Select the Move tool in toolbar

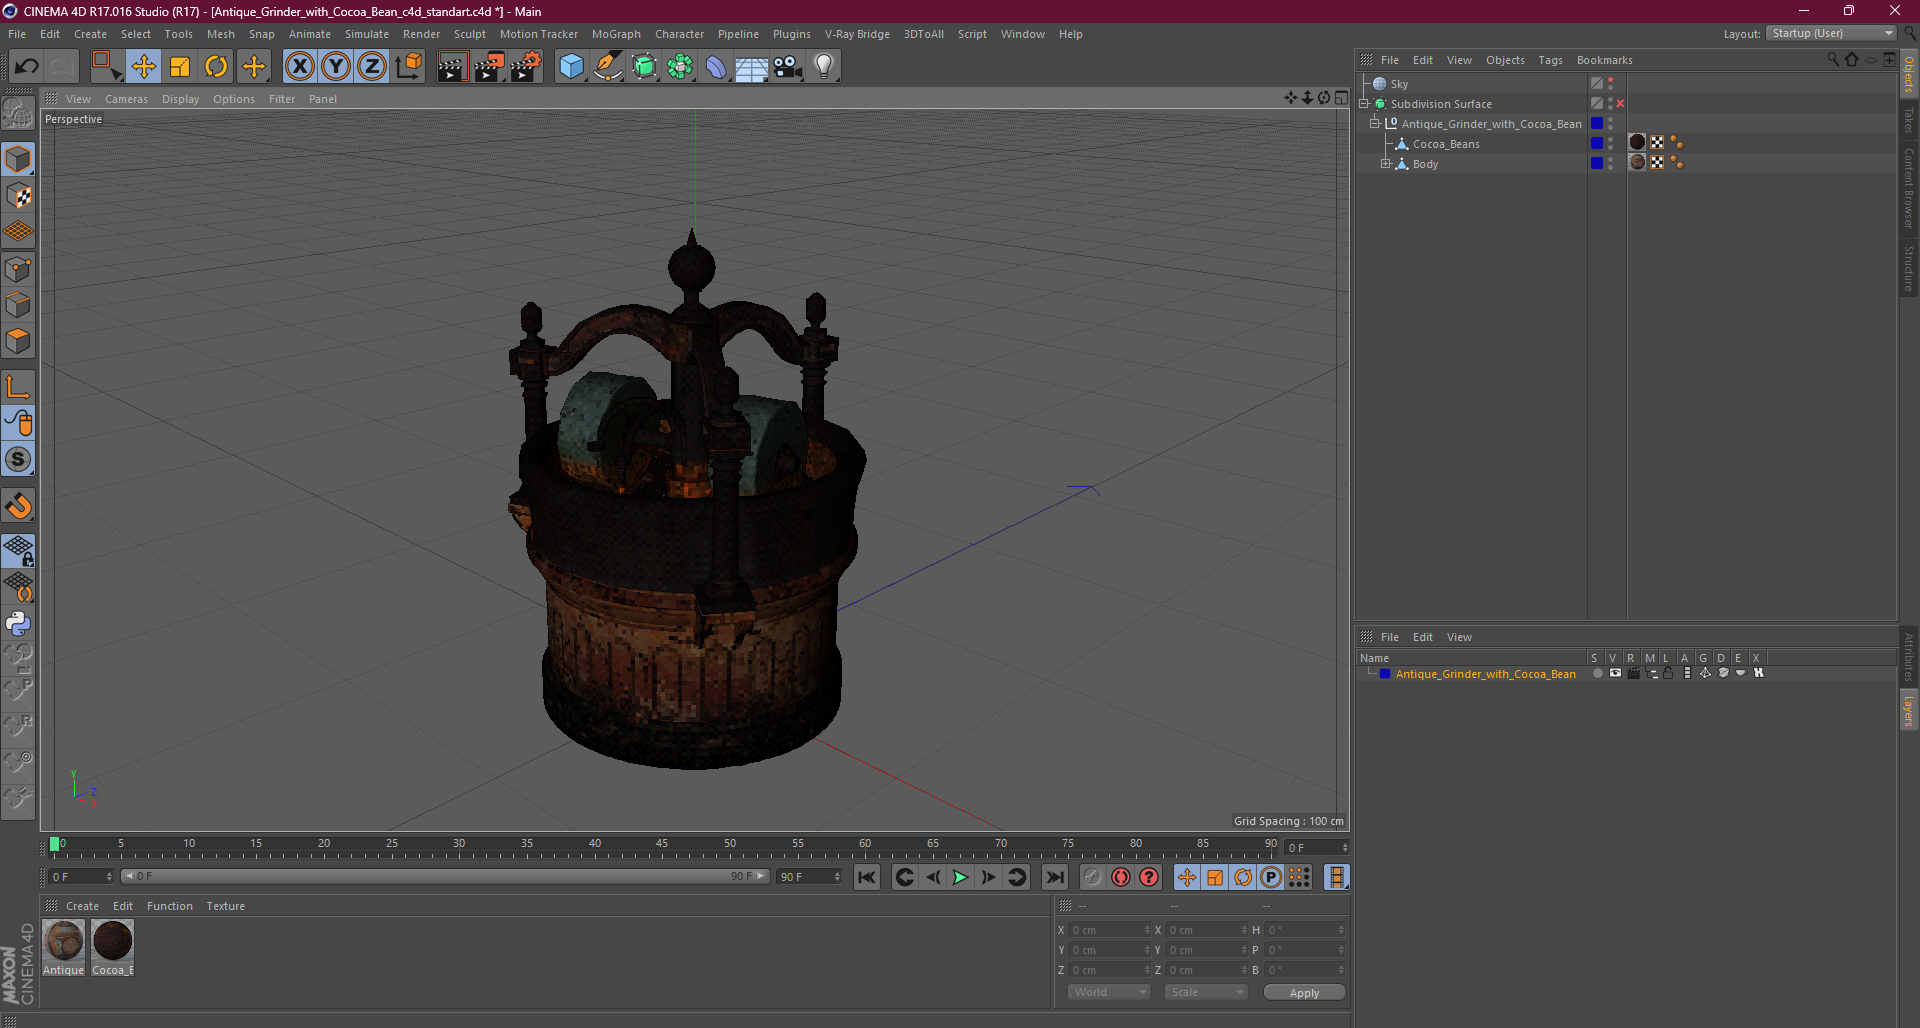click(x=143, y=67)
